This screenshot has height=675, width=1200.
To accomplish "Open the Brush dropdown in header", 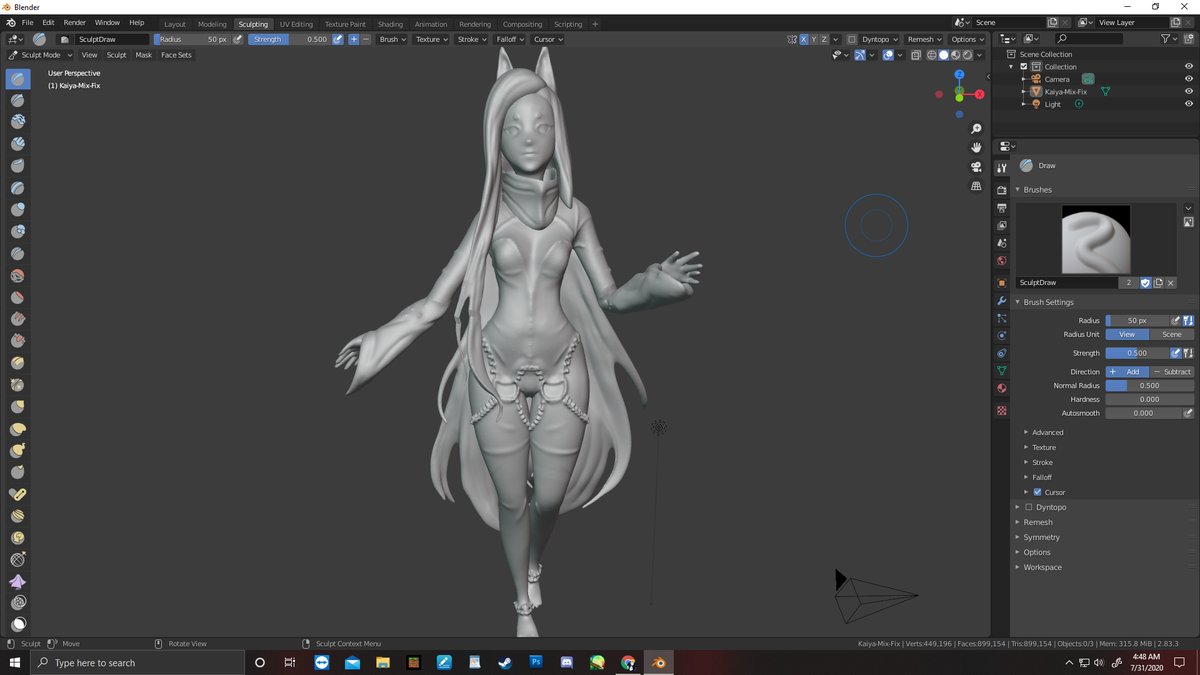I will [392, 39].
